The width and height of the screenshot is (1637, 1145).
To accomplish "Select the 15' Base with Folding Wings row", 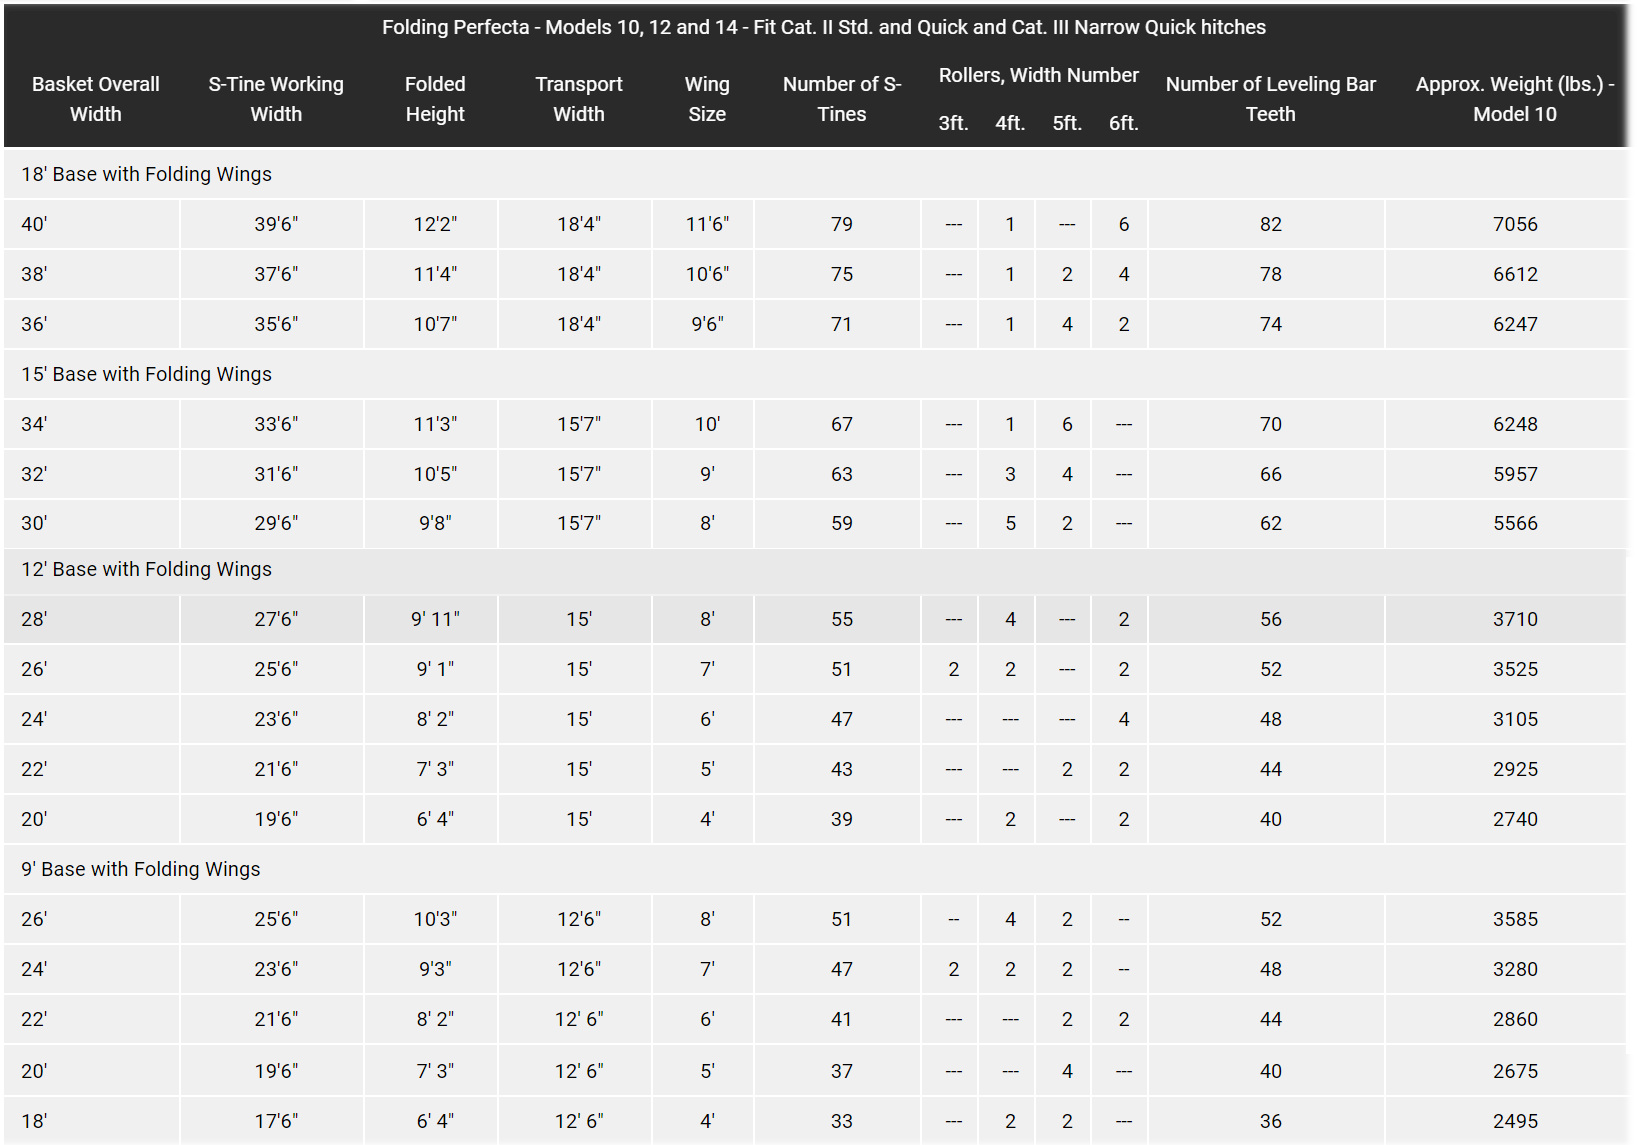I will coord(147,374).
